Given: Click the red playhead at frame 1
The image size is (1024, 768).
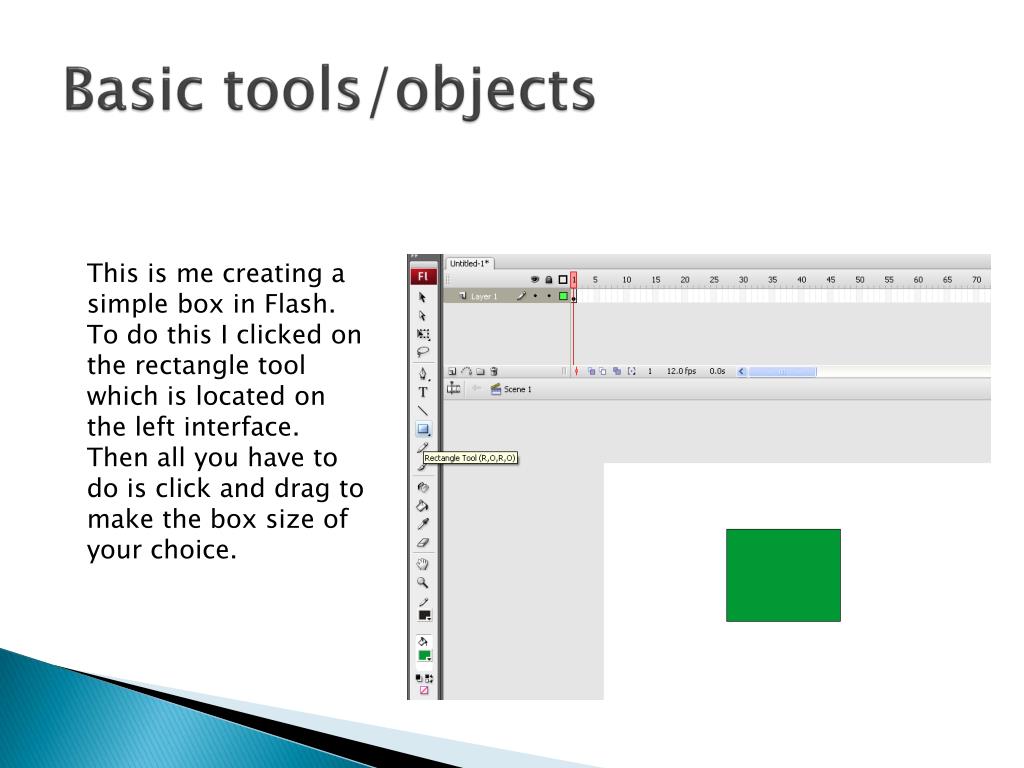Looking at the screenshot, I should (574, 280).
